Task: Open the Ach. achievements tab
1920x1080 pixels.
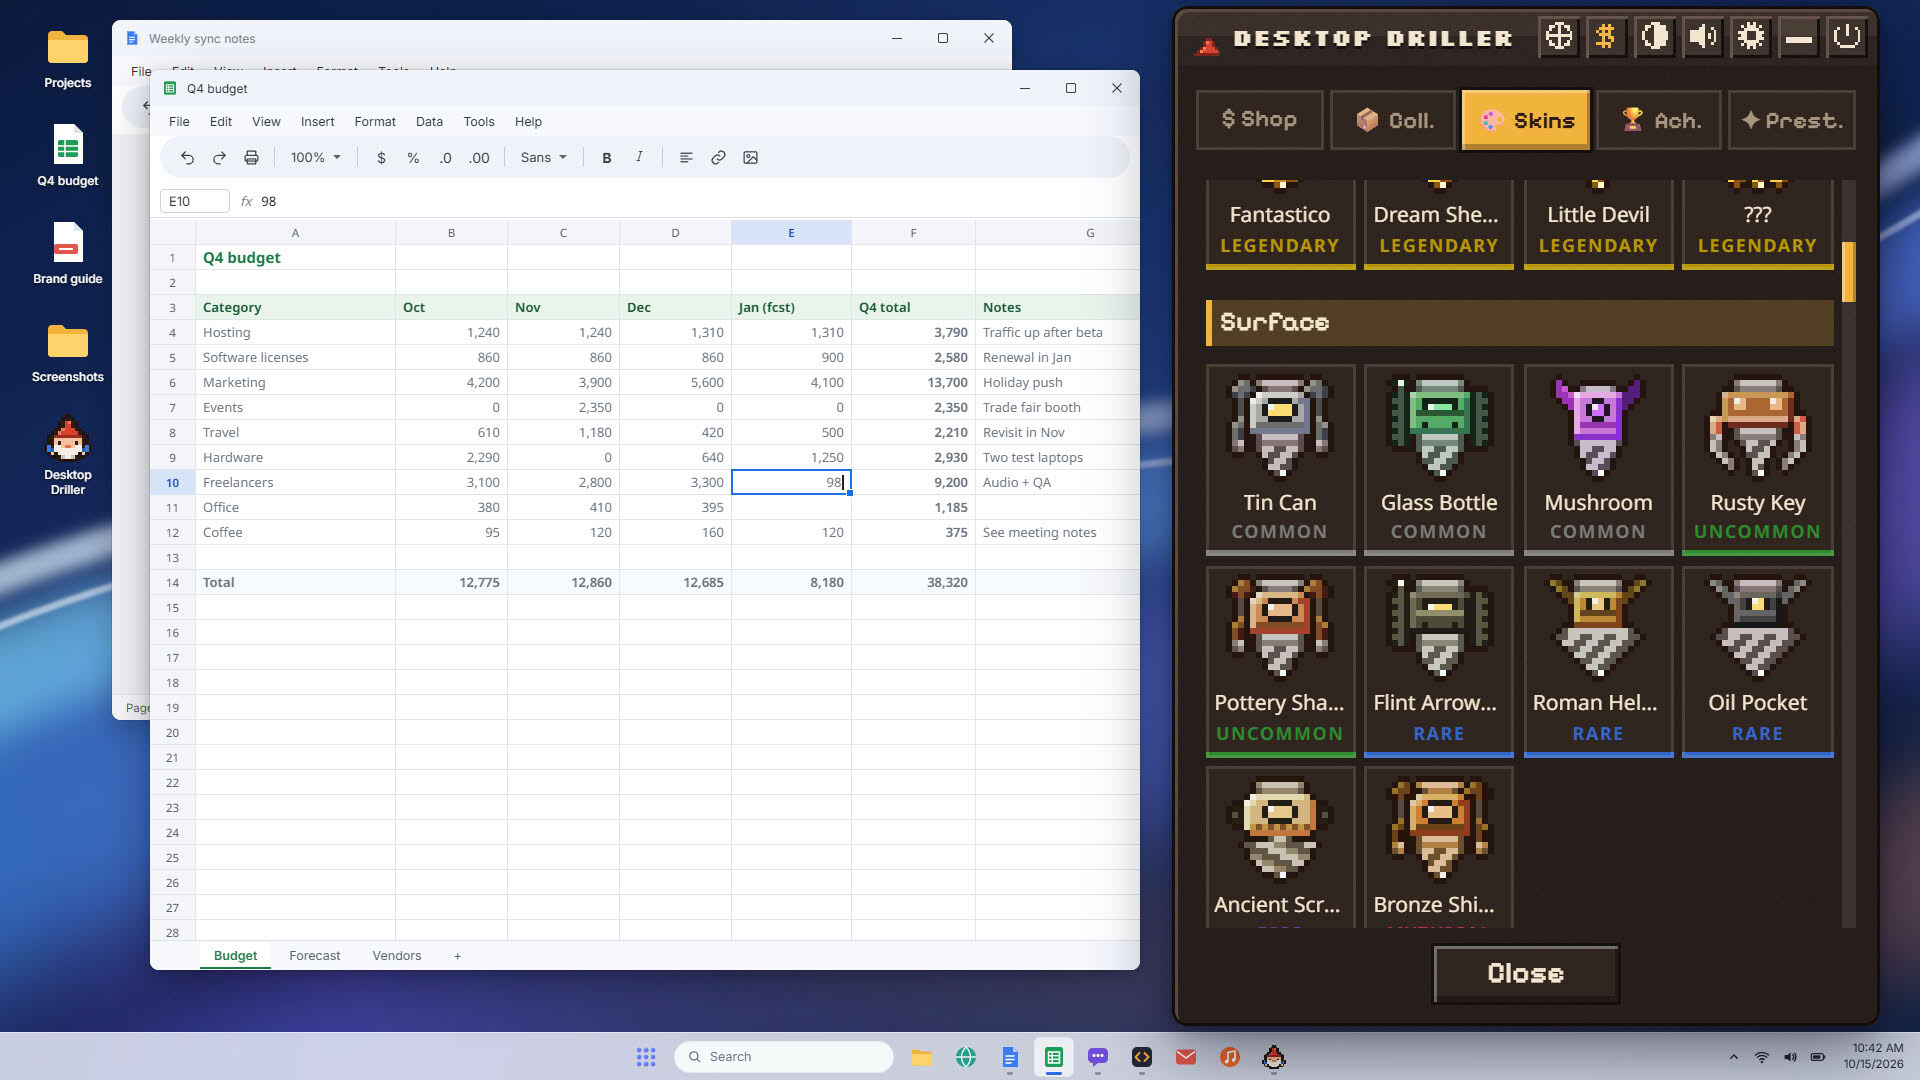Action: 1659,120
